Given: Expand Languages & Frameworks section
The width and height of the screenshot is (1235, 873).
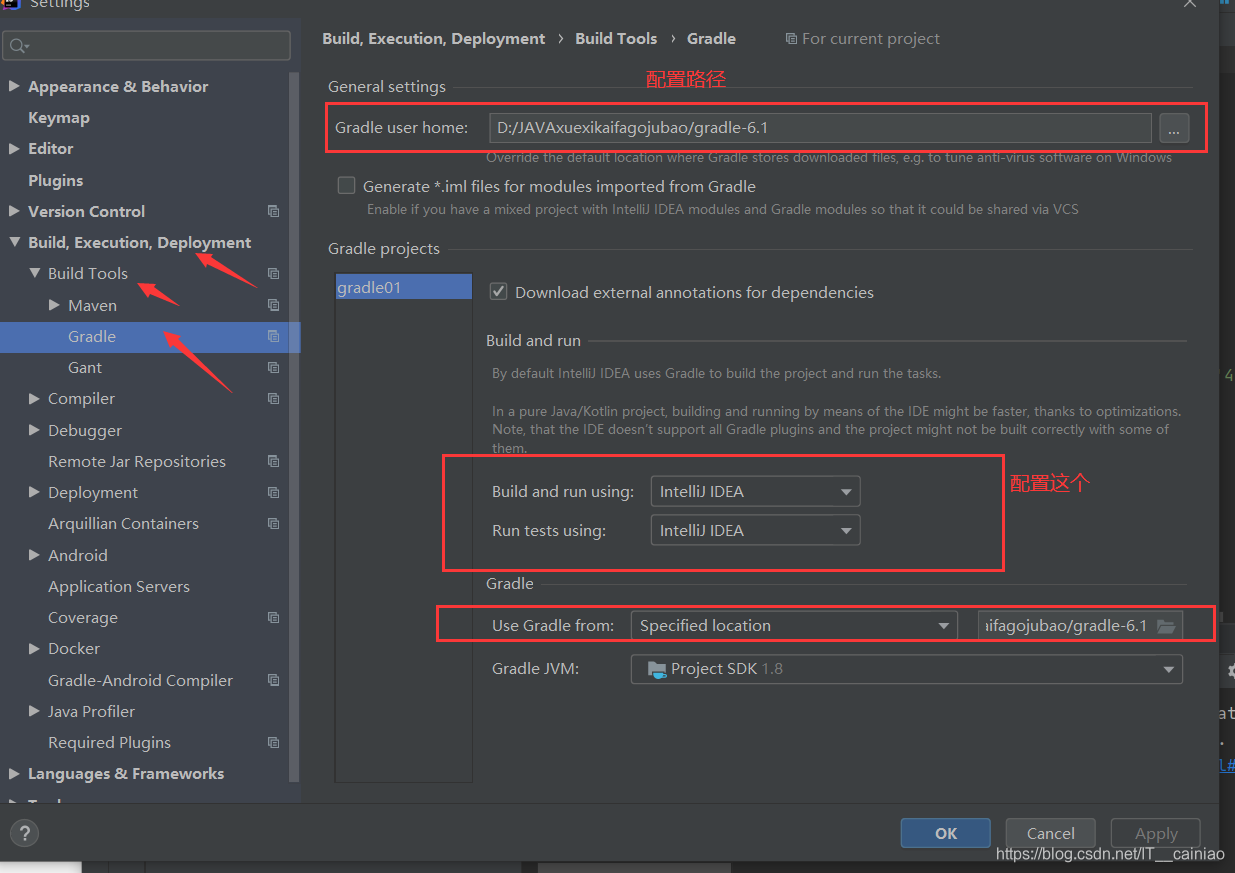Looking at the screenshot, I should point(14,773).
